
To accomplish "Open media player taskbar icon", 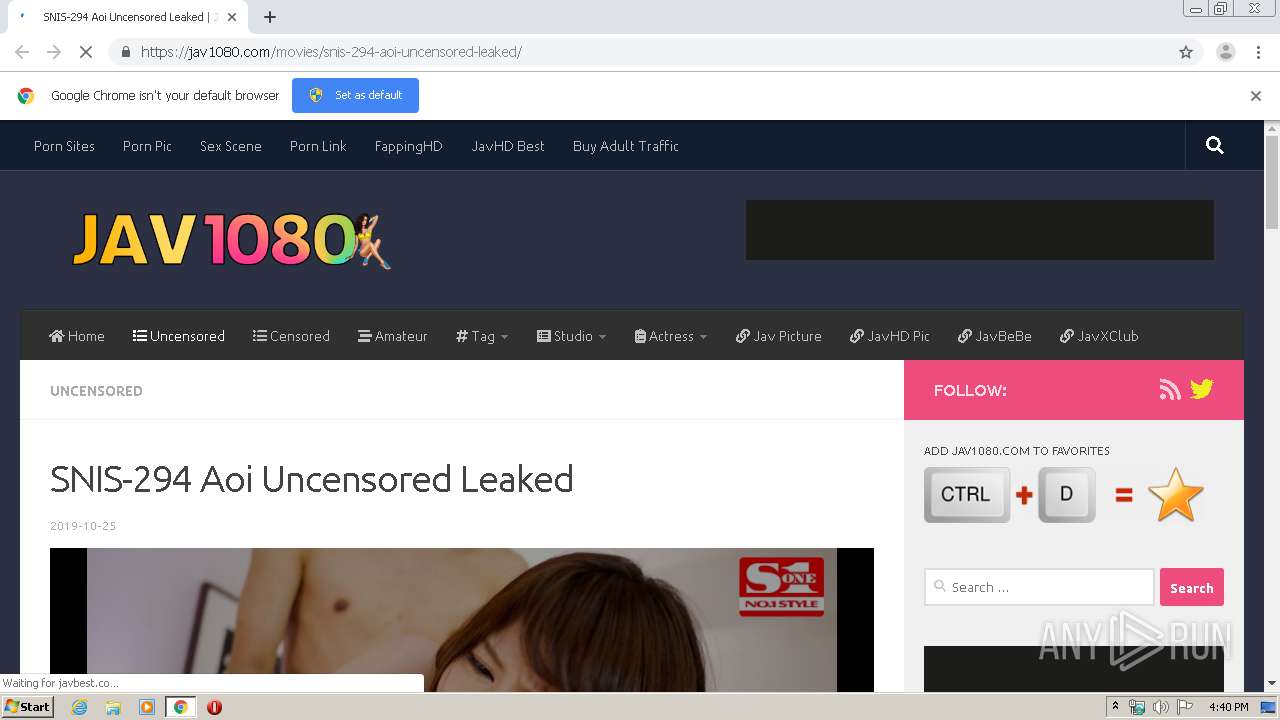I will [x=147, y=707].
